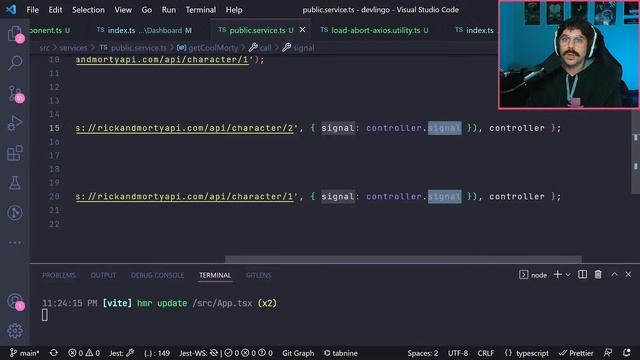Select the TERMINAL panel tab
Image resolution: width=640 pixels, height=360 pixels.
pos(215,276)
